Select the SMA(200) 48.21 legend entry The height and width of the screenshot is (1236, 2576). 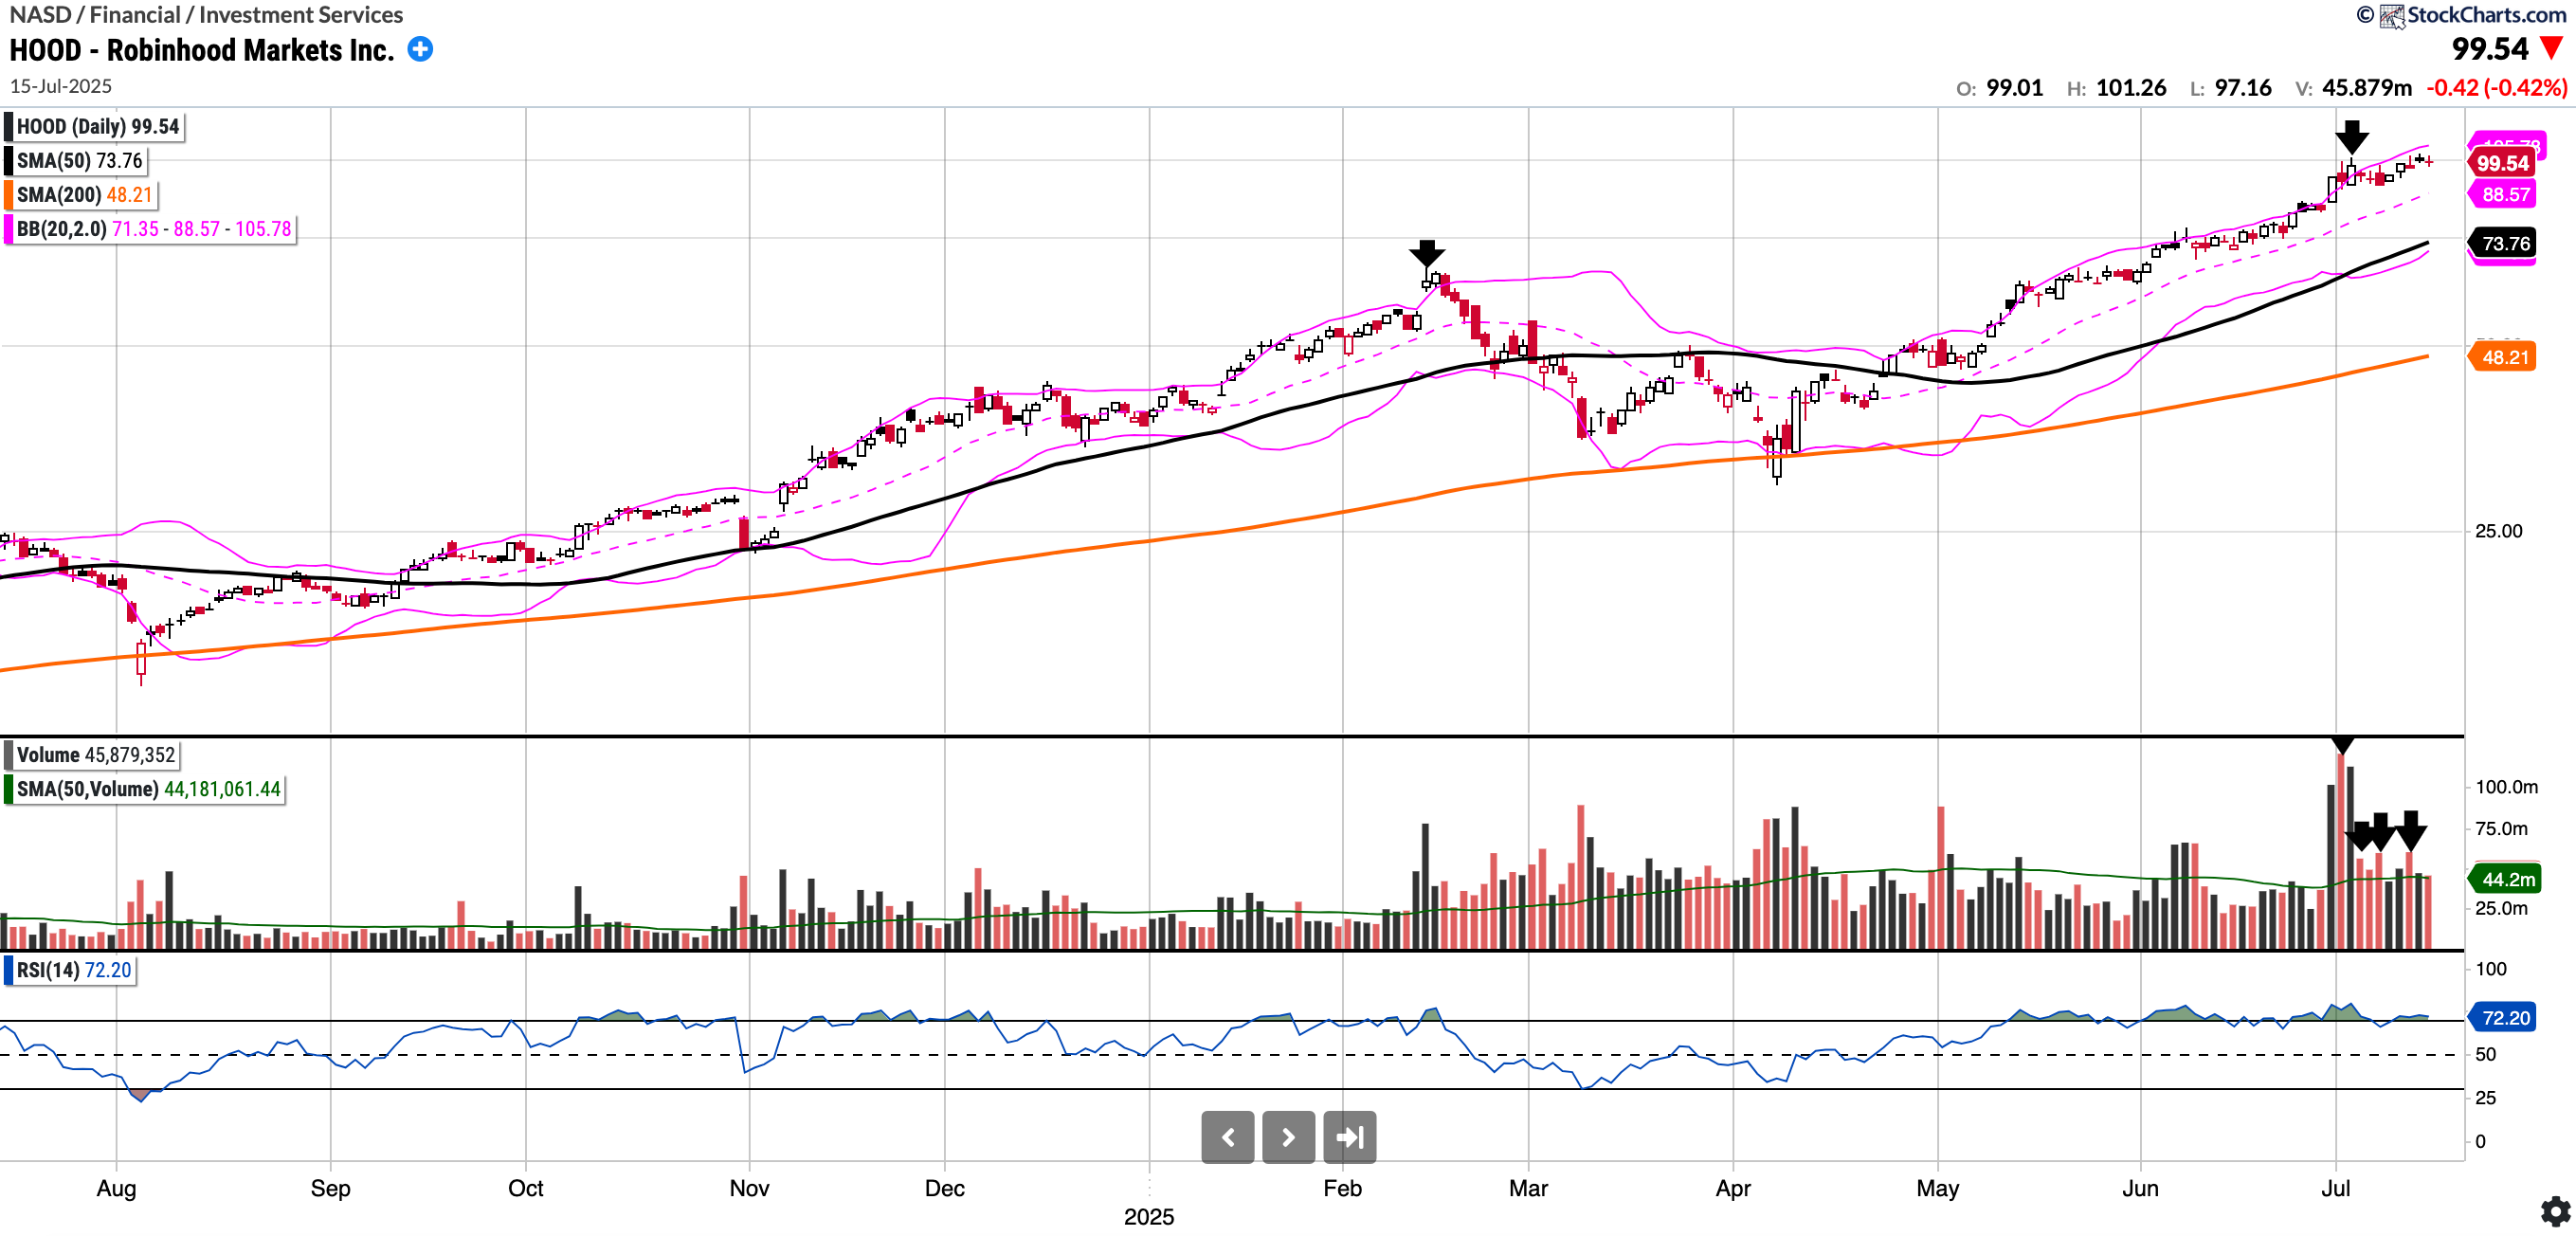click(84, 195)
